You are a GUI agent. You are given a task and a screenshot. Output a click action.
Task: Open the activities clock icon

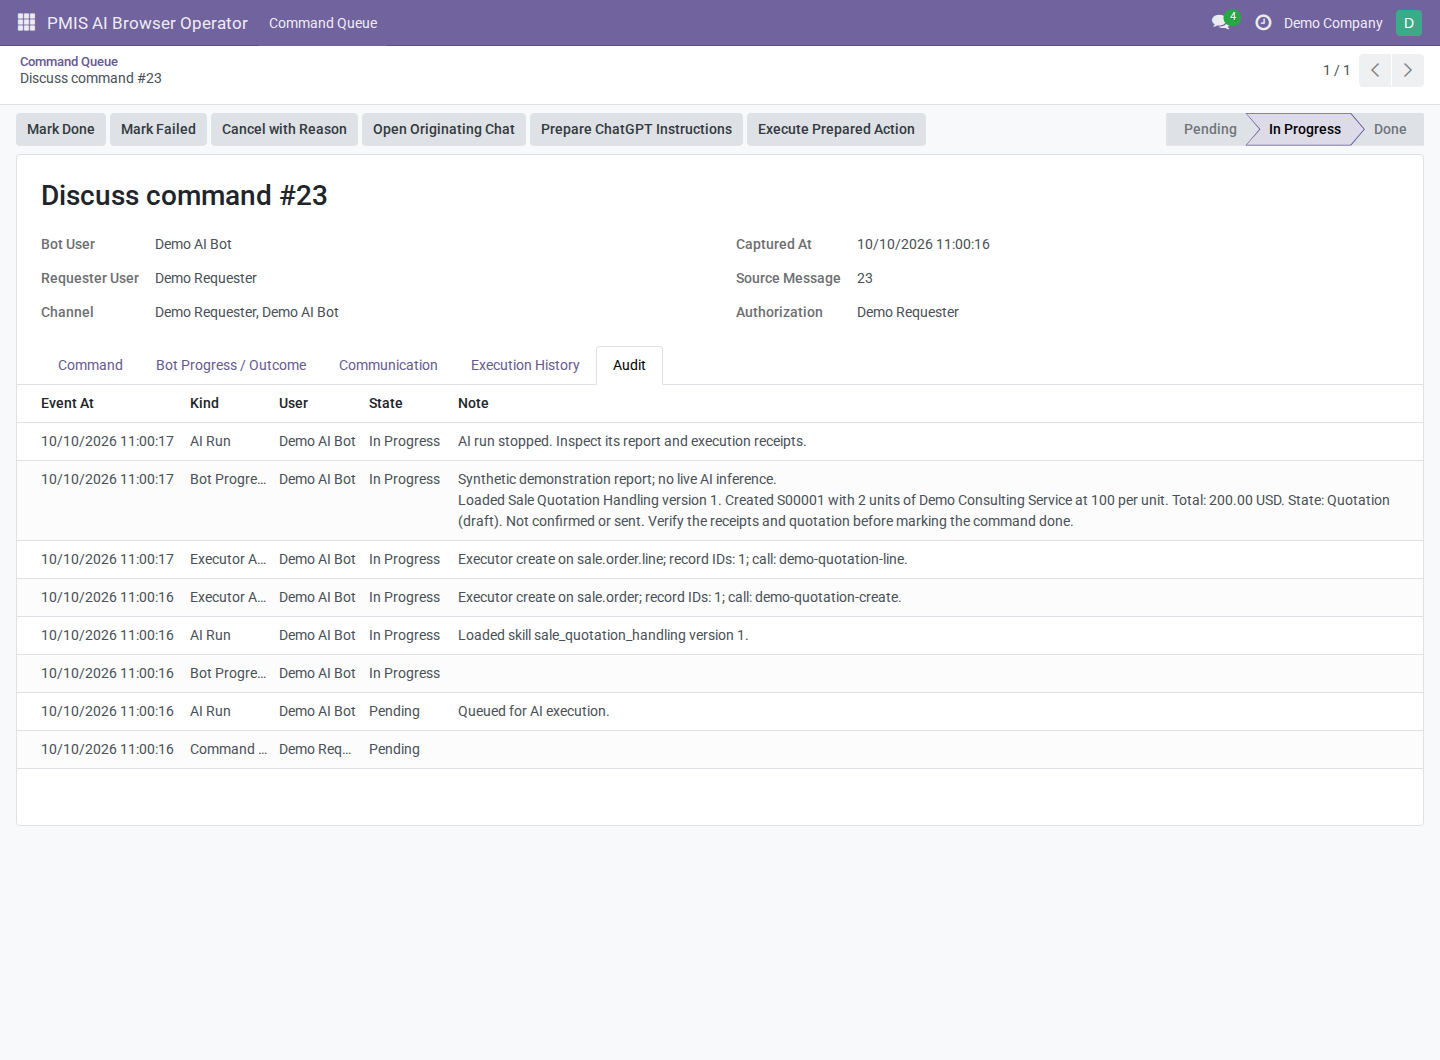pyautogui.click(x=1263, y=22)
